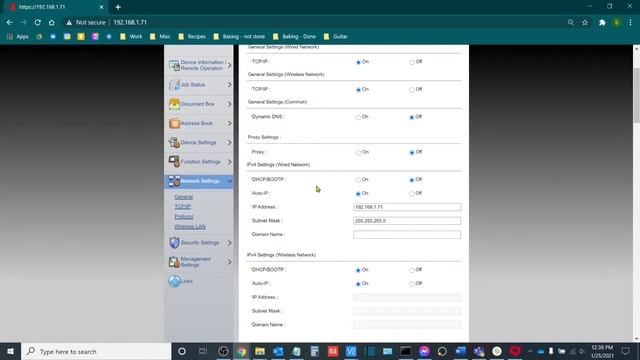Expand the Address Book chevron
Image resolution: width=640 pixels, height=360 pixels.
point(229,123)
